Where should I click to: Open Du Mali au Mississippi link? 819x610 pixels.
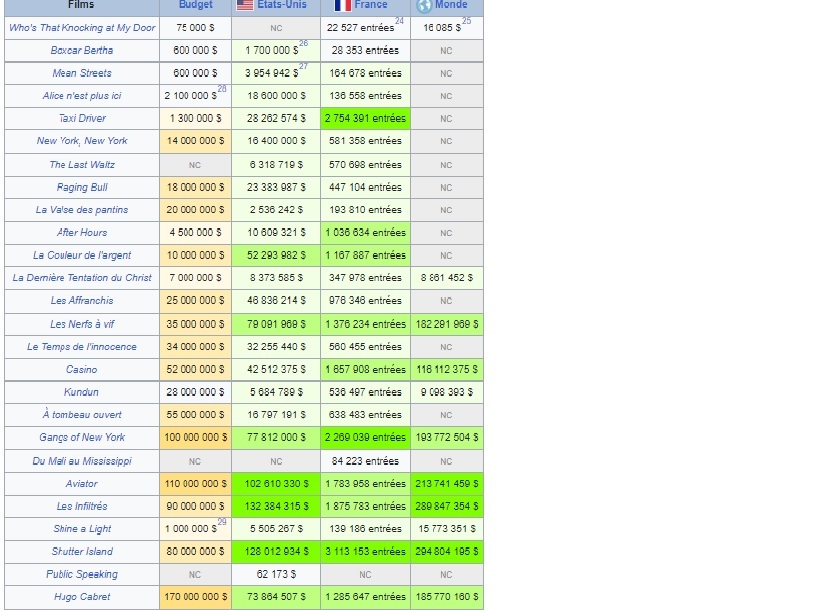click(x=82, y=461)
